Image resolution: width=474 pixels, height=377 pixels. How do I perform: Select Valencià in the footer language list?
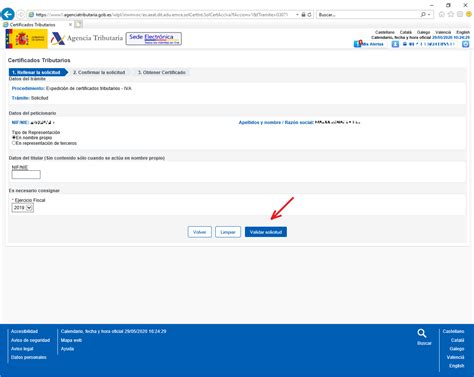[x=456, y=357]
